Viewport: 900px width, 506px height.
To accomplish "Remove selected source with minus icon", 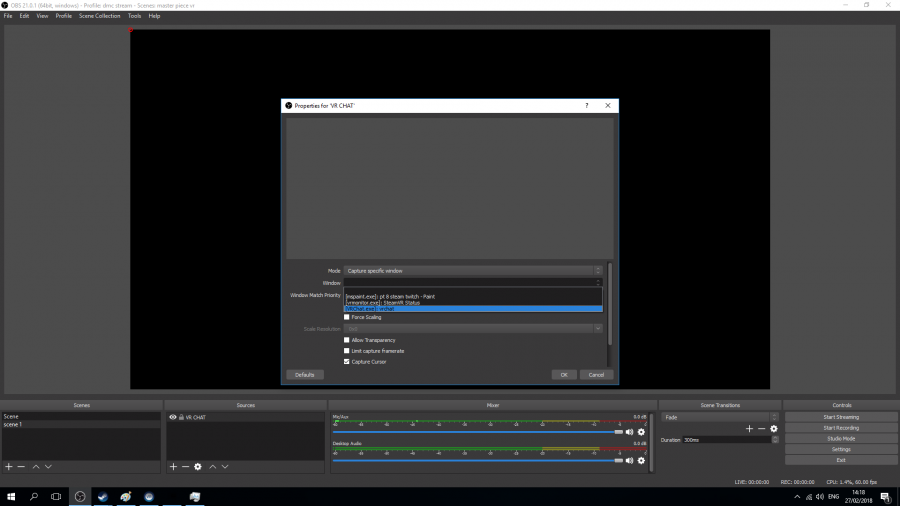I will 185,466.
